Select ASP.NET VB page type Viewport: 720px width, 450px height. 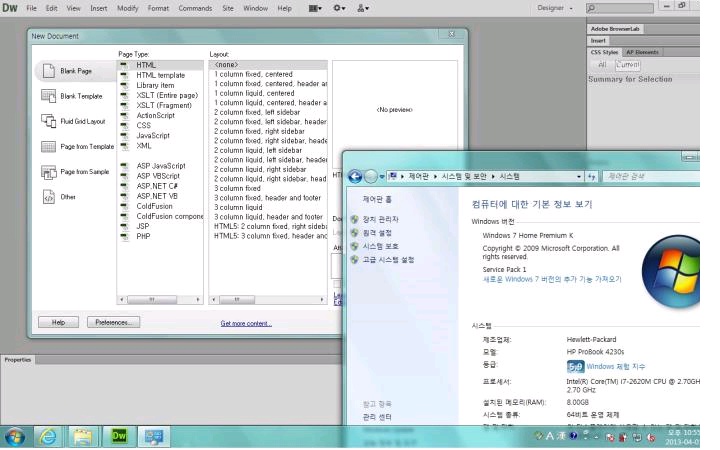[157, 196]
